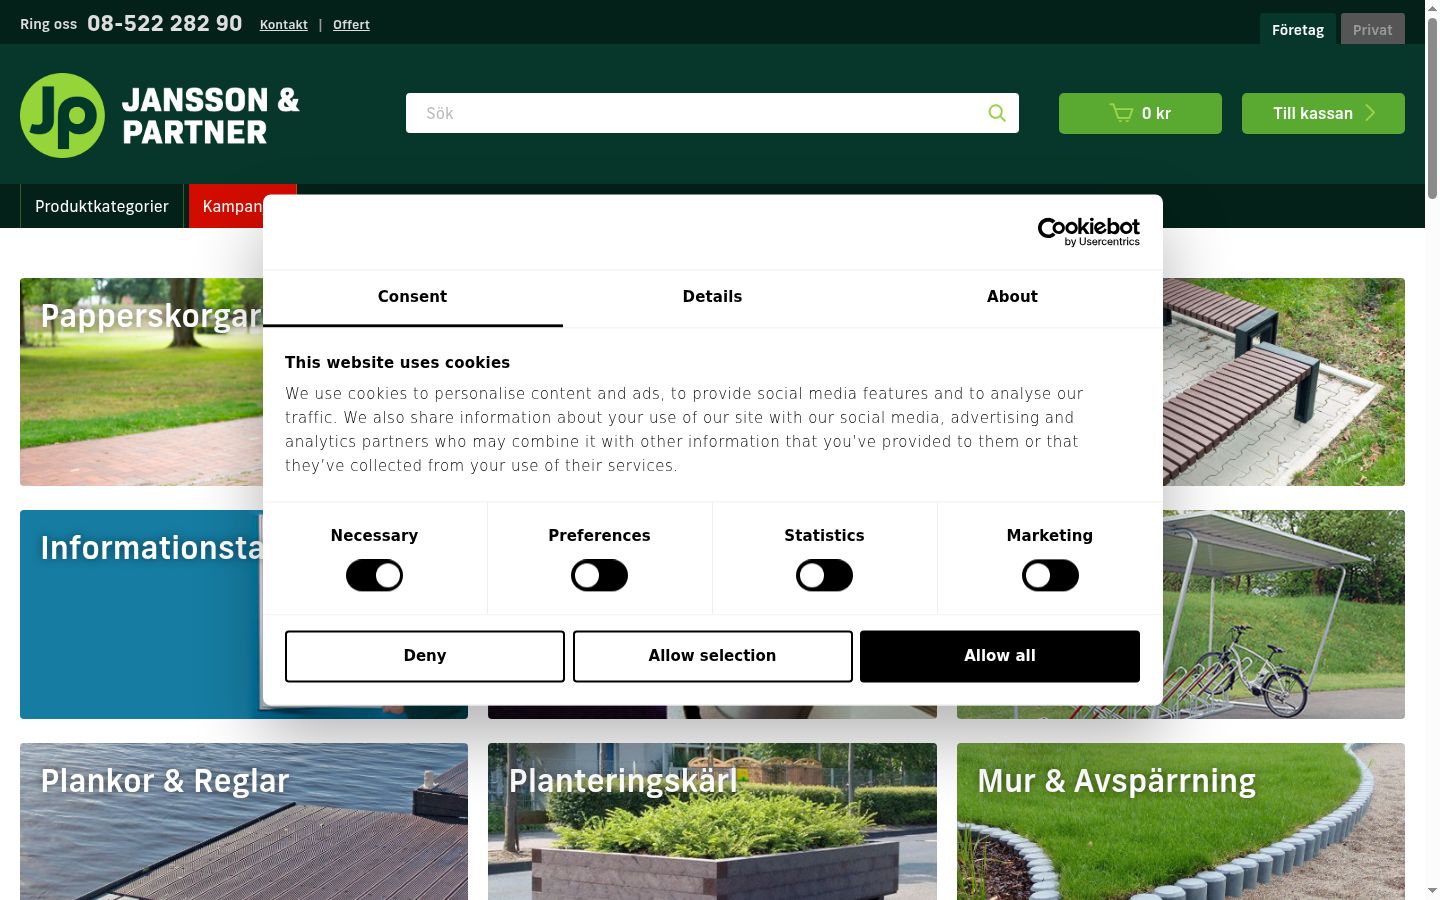Select the Företag customer tab

pos(1298,29)
